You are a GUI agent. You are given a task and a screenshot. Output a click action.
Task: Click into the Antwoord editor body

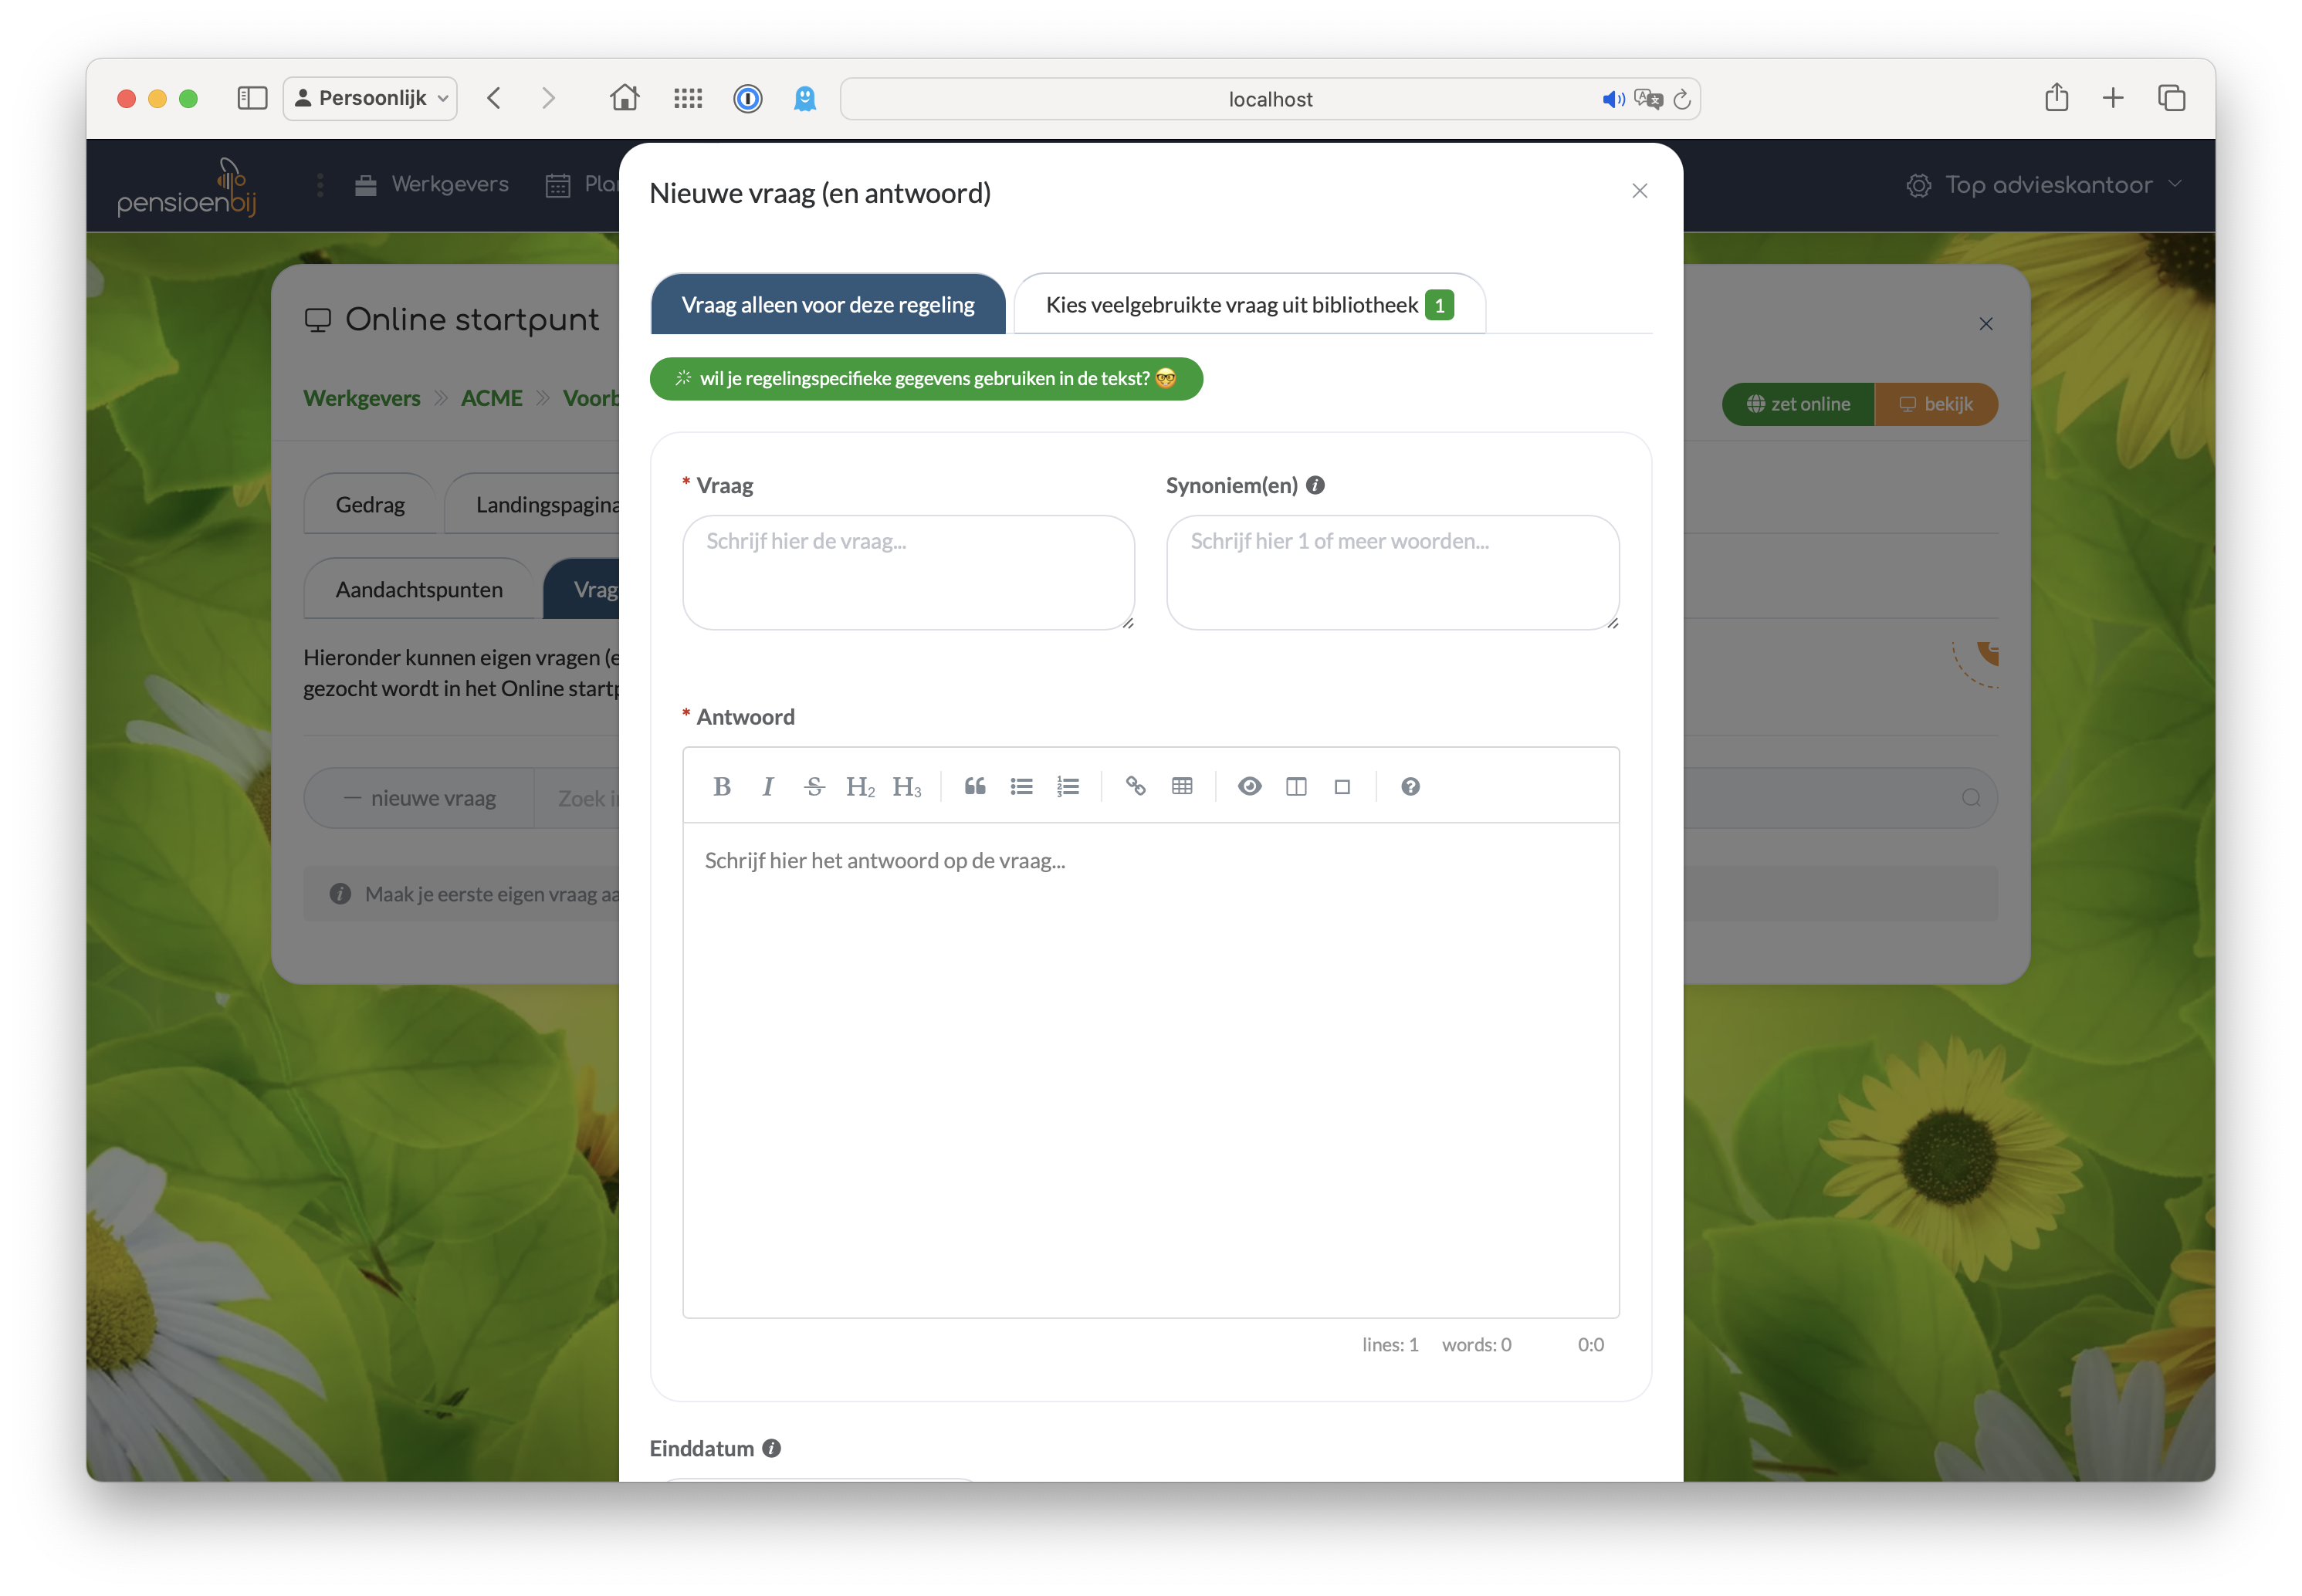1151,1070
